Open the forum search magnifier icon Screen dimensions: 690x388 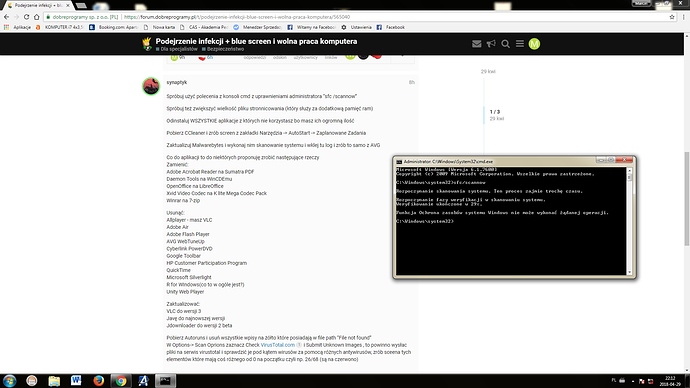pyautogui.click(x=506, y=44)
